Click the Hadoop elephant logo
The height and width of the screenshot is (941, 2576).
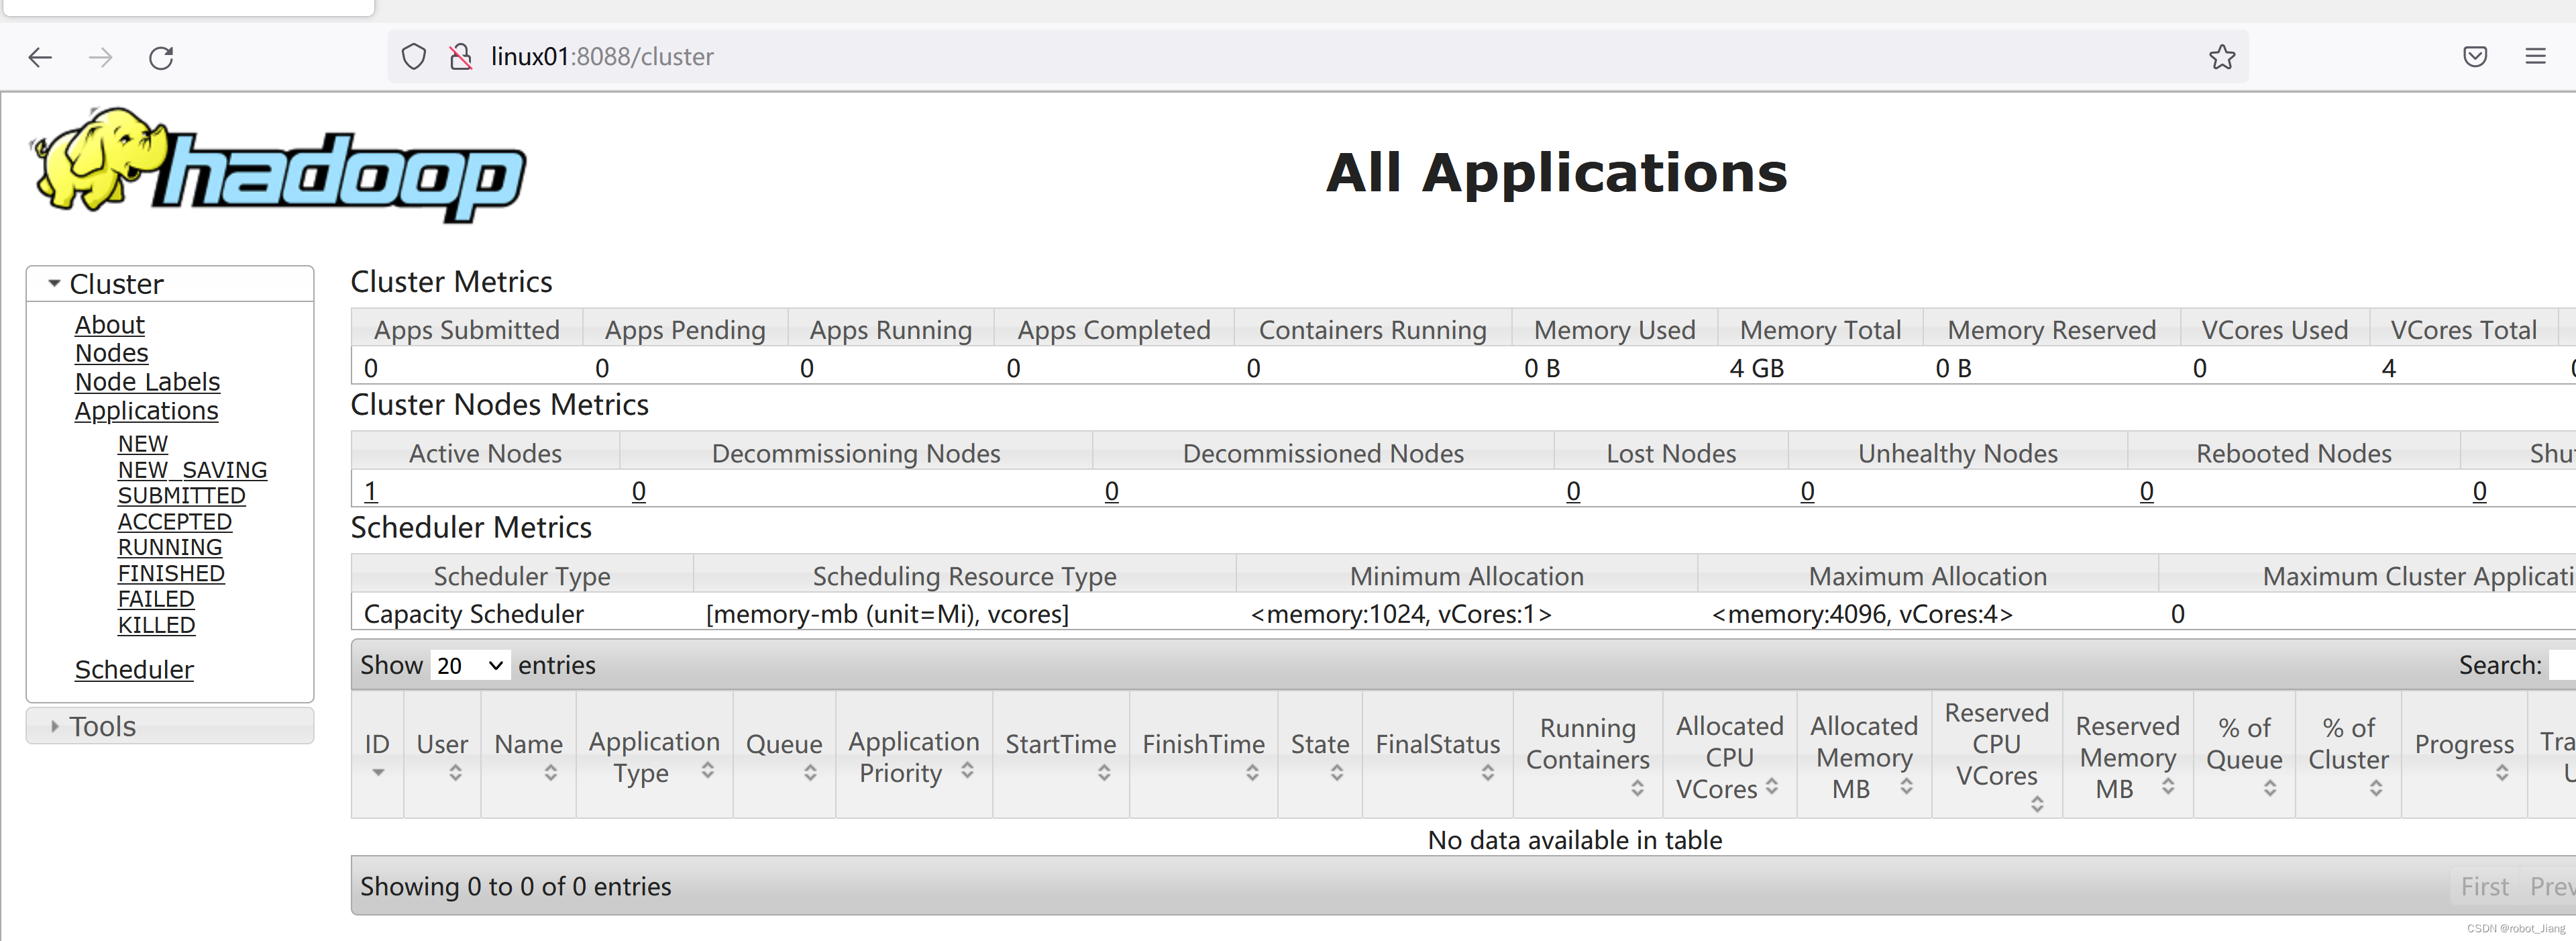click(x=100, y=160)
